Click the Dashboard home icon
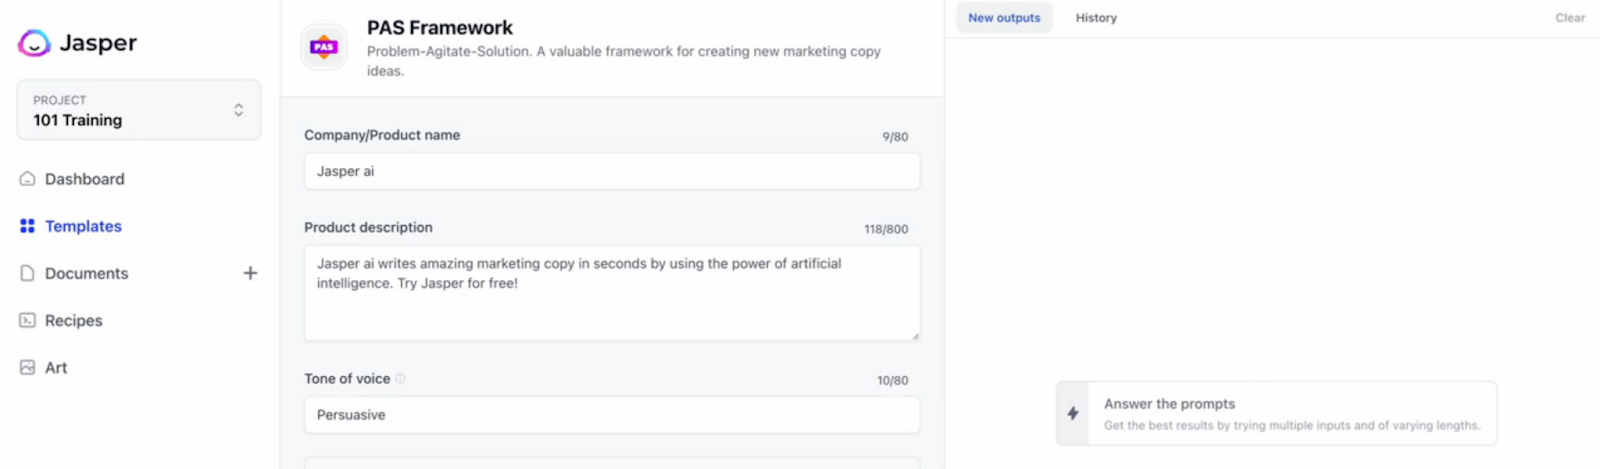1600x469 pixels. pos(27,179)
